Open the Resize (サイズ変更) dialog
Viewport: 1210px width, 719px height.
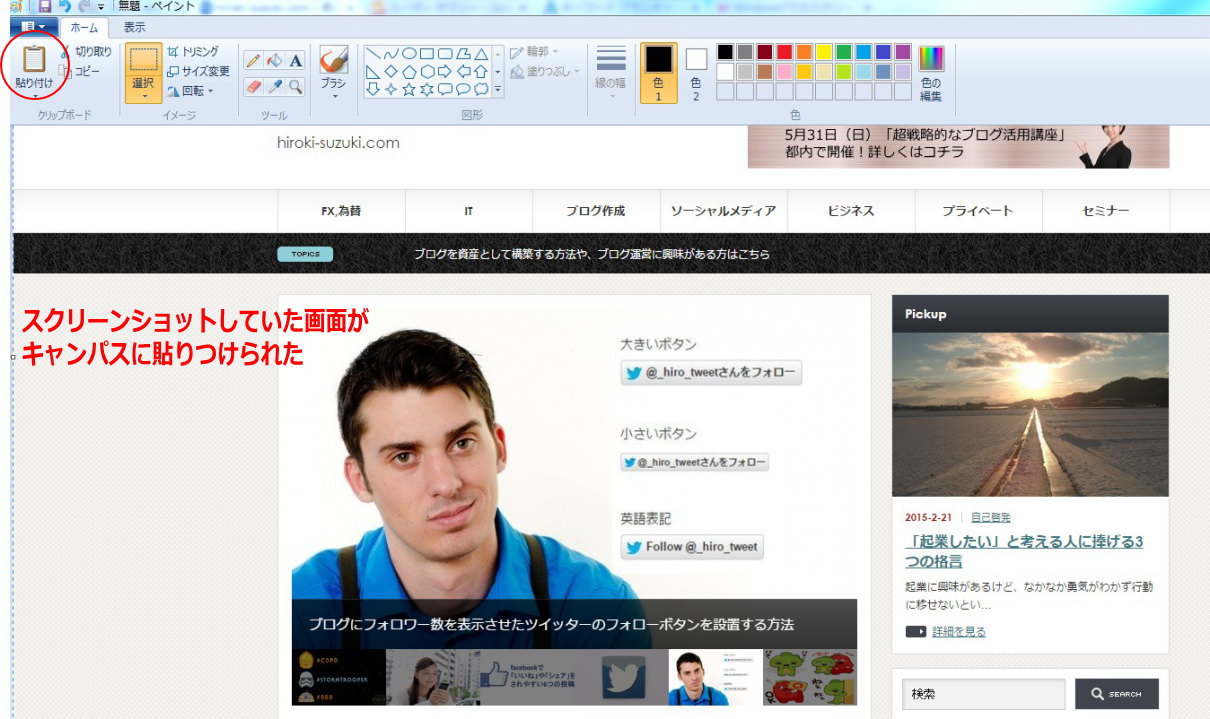tap(198, 71)
